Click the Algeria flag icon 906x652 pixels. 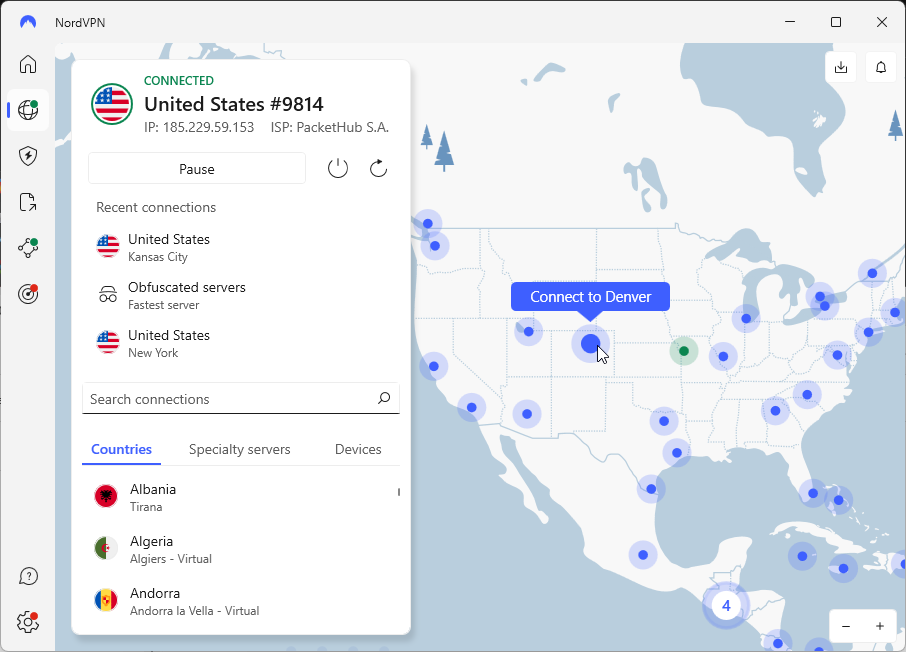[x=106, y=548]
